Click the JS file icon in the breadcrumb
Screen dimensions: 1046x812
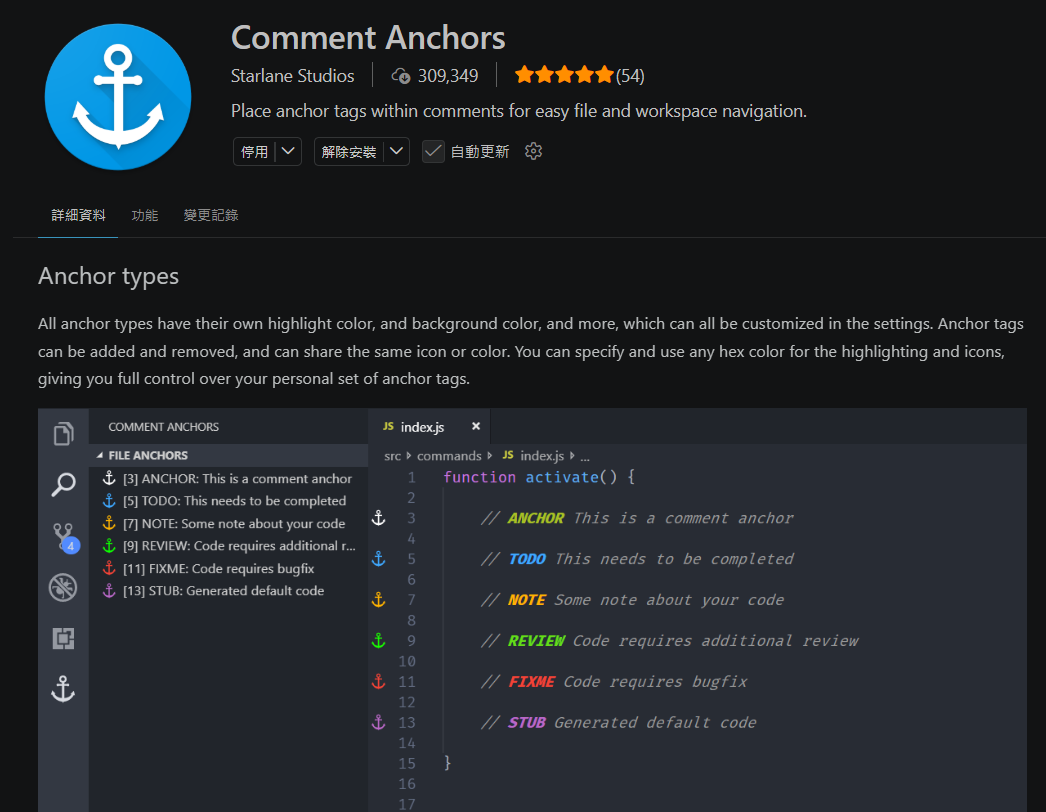[508, 455]
